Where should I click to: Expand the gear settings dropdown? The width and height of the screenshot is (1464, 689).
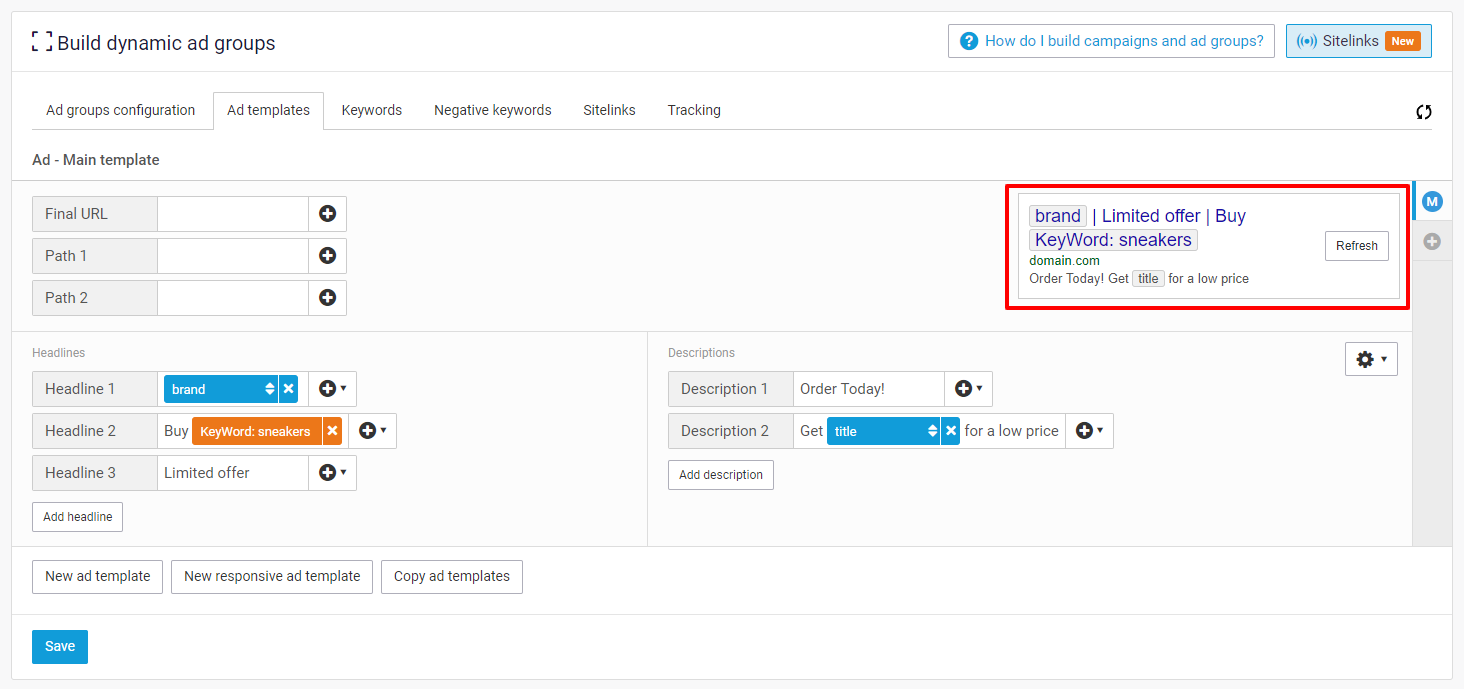(1370, 359)
